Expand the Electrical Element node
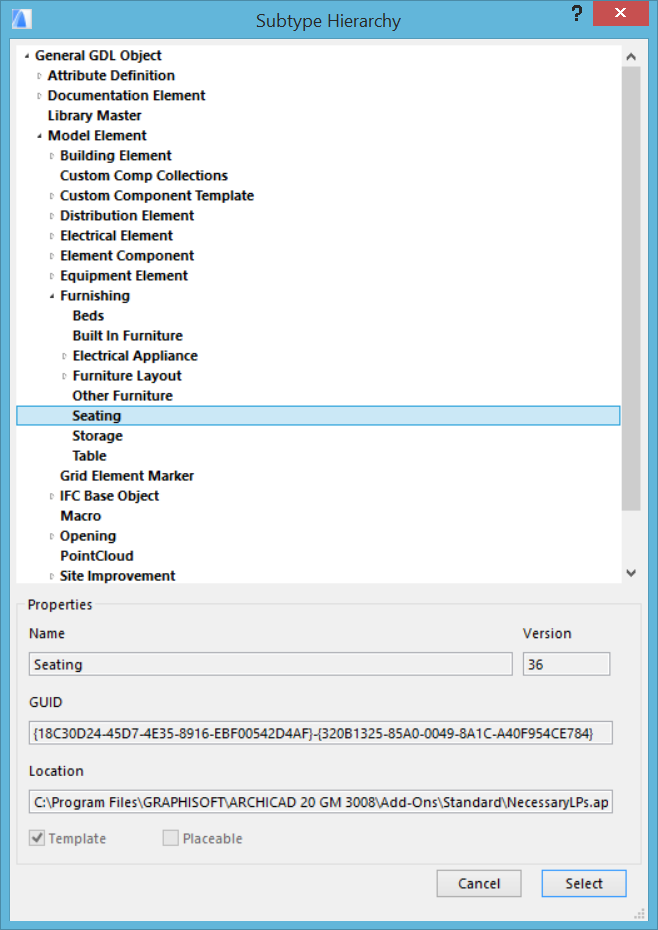The height and width of the screenshot is (930, 658). [x=52, y=236]
